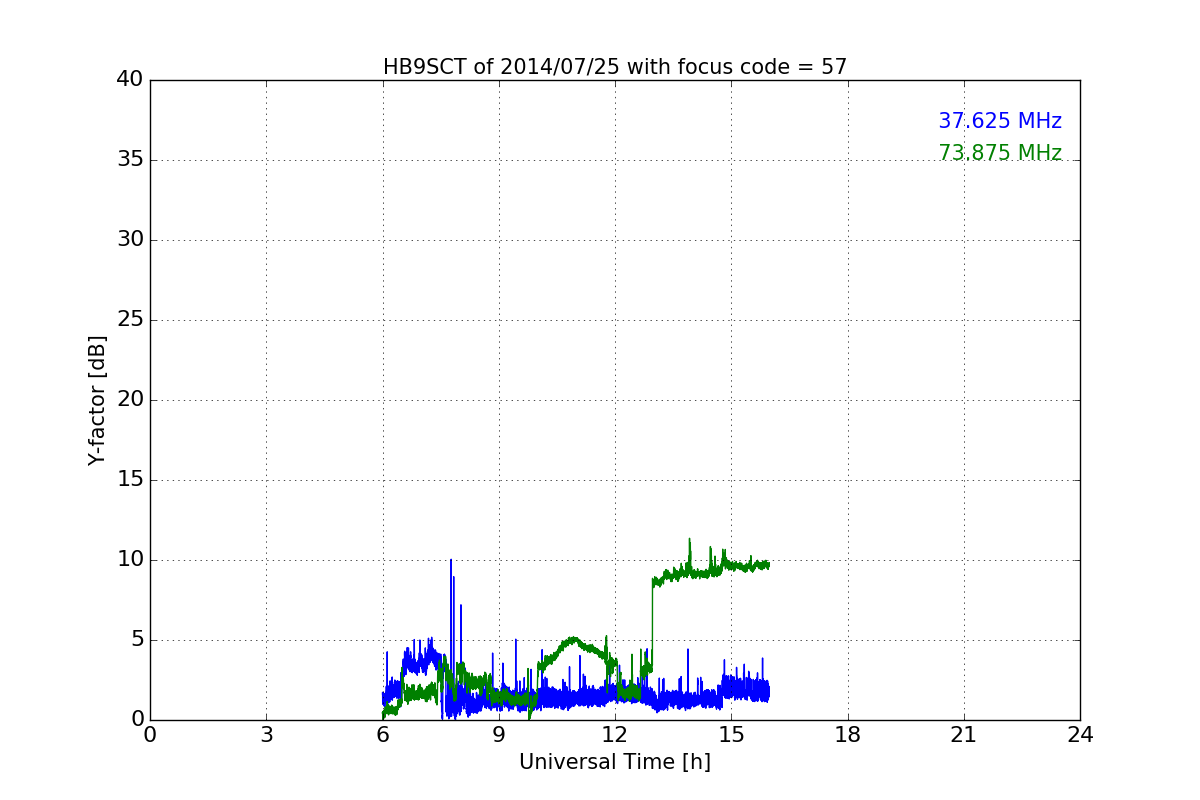Click x-axis tick label 21
Screen dimensions: 1200x800
pos(964,735)
